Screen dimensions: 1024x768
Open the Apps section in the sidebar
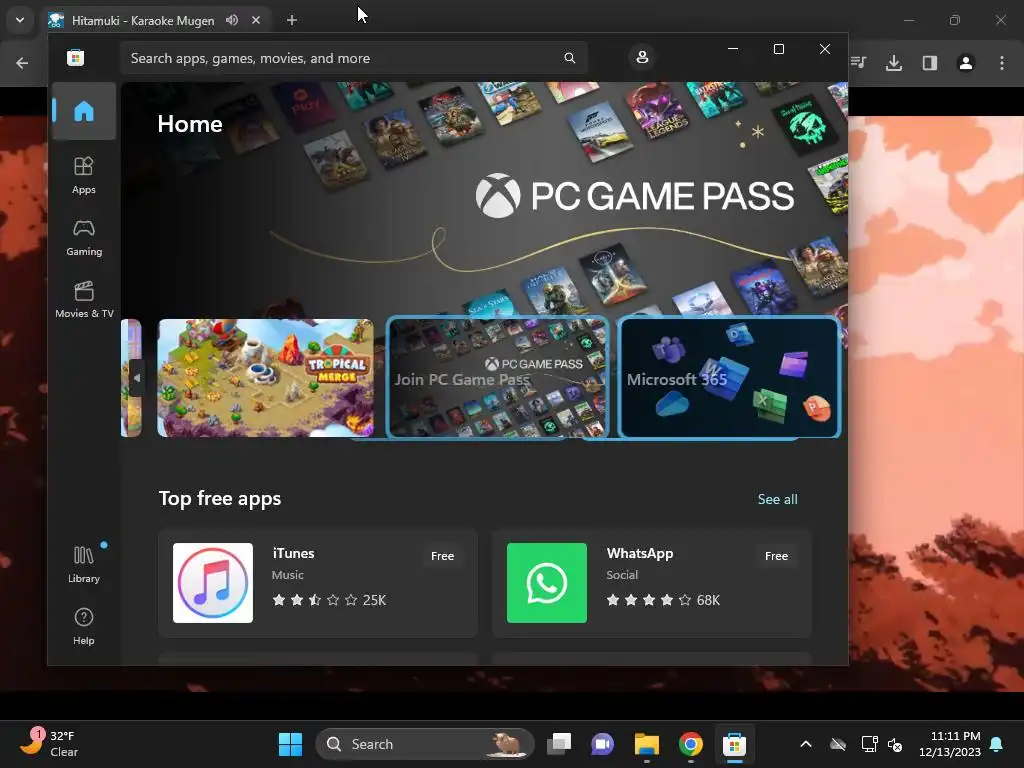point(84,176)
